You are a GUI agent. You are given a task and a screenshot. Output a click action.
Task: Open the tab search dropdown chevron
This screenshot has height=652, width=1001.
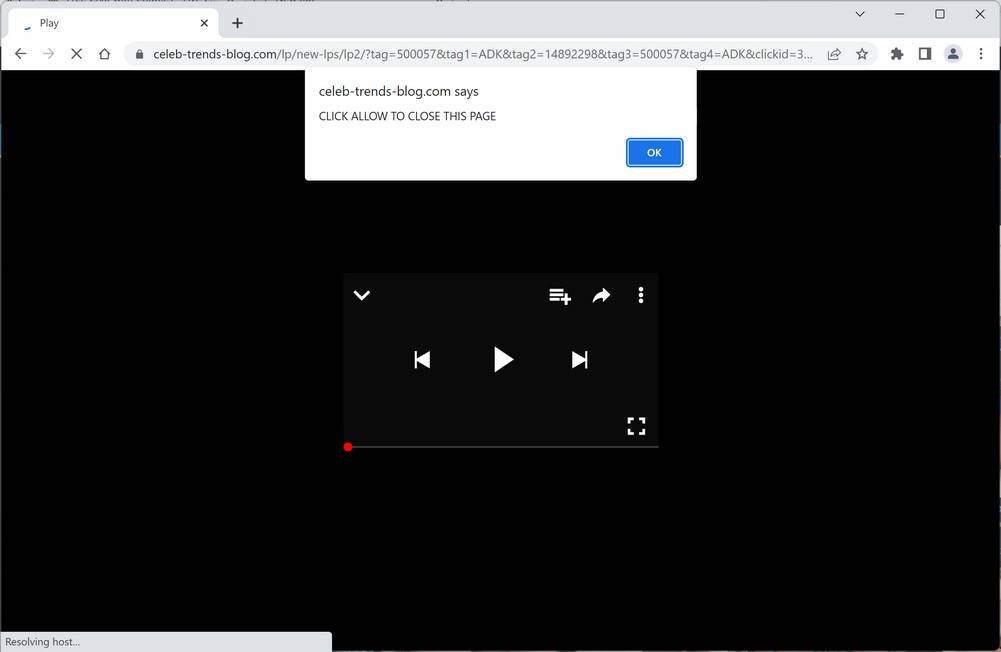coord(860,14)
